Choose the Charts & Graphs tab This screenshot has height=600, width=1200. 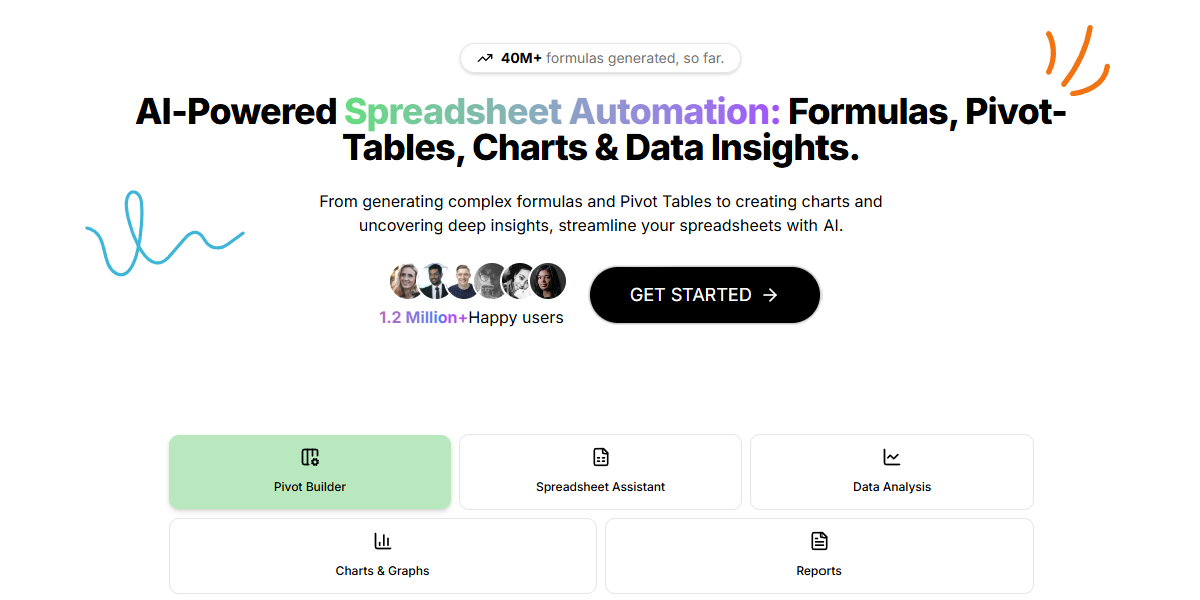pos(383,556)
